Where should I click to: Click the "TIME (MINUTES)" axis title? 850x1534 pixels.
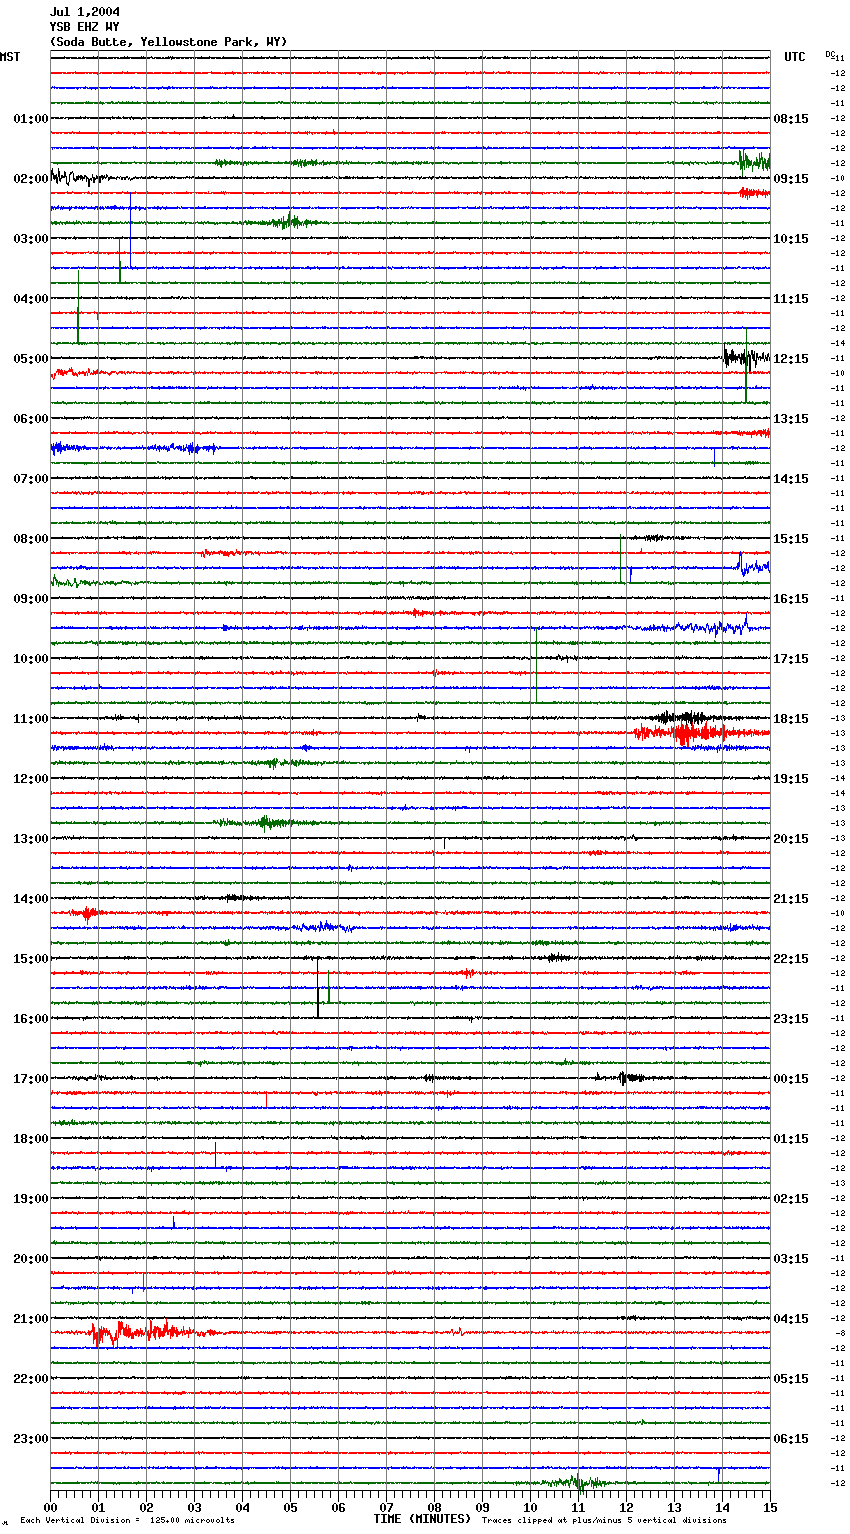(x=421, y=1519)
